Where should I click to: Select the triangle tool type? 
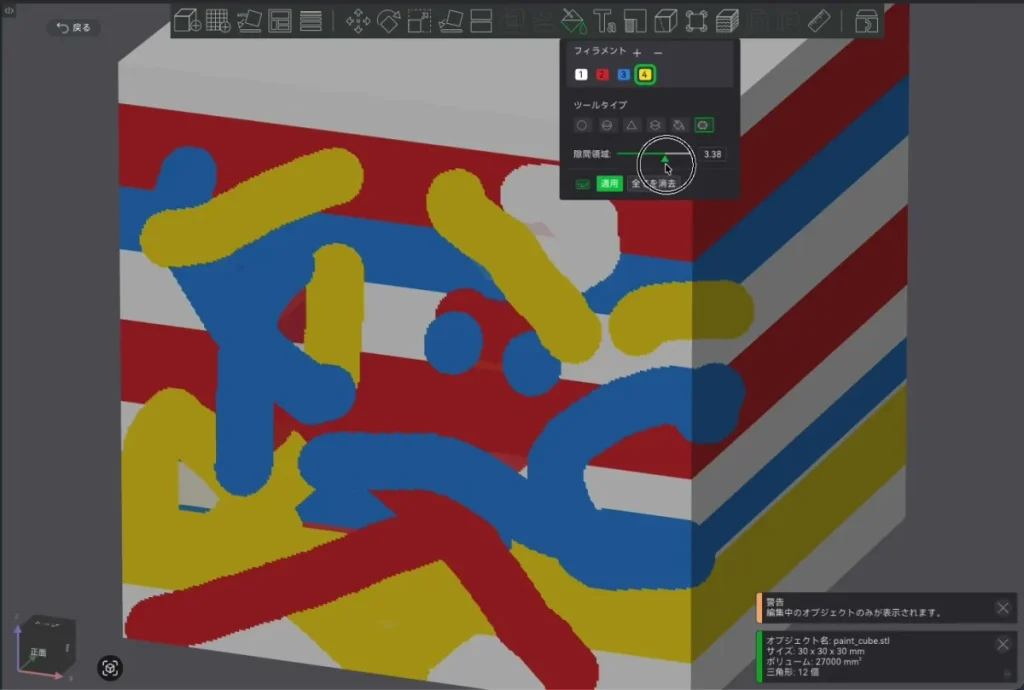coord(631,125)
